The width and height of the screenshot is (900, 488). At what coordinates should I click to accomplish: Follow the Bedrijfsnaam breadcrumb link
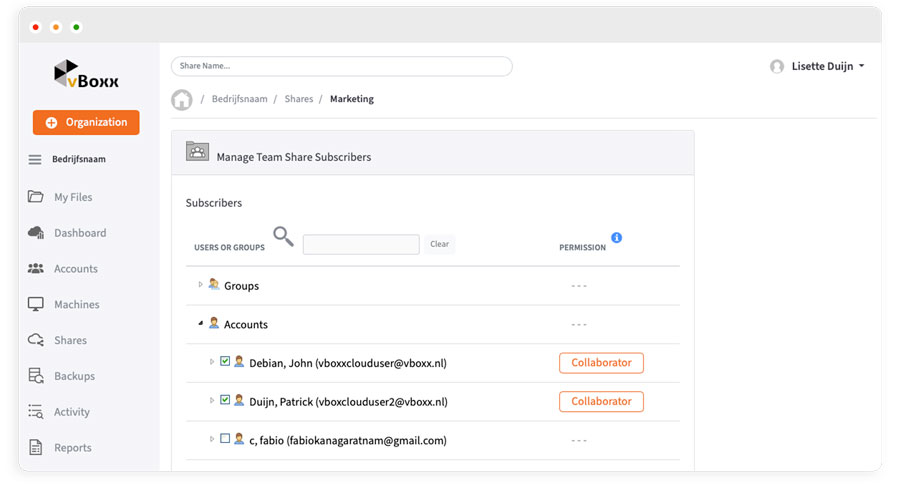click(239, 99)
